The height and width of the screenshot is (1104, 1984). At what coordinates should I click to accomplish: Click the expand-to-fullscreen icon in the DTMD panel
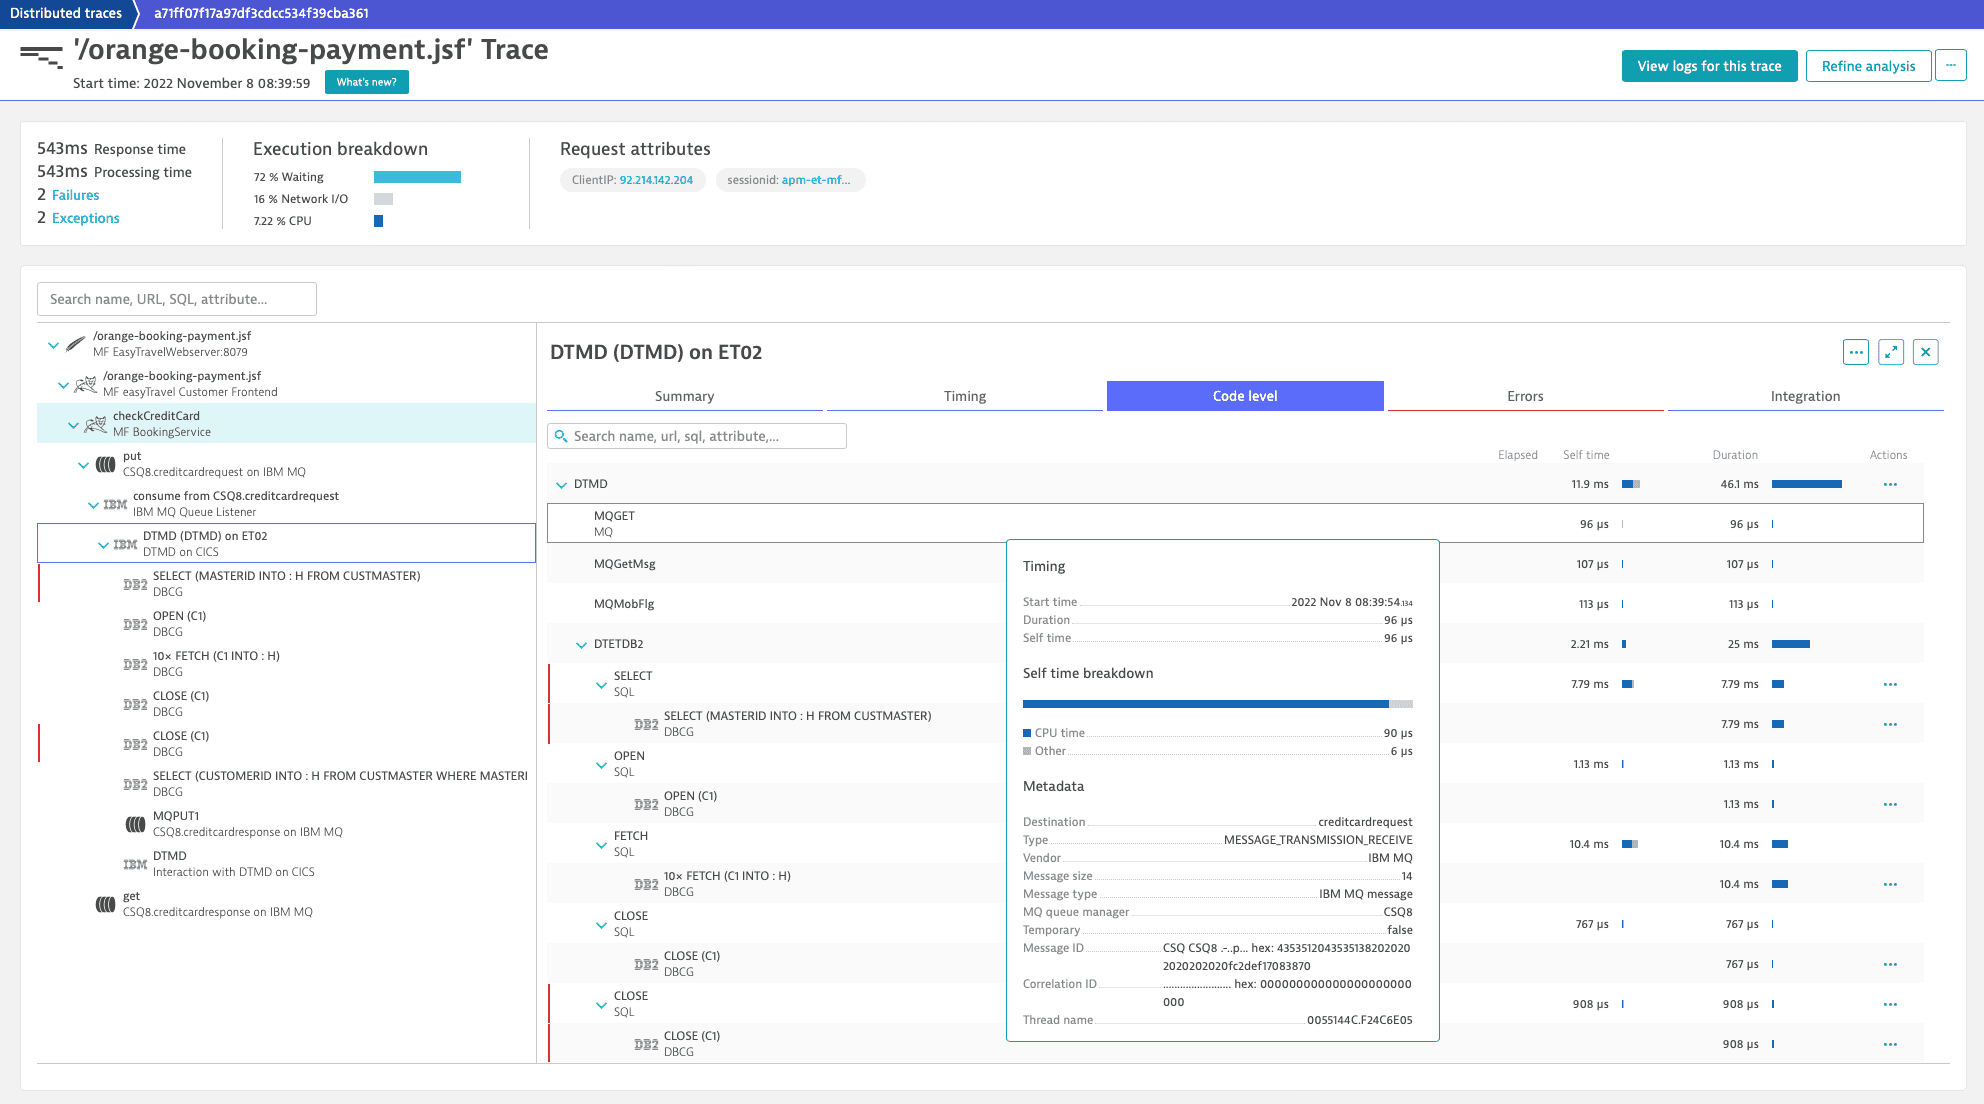pos(1890,352)
